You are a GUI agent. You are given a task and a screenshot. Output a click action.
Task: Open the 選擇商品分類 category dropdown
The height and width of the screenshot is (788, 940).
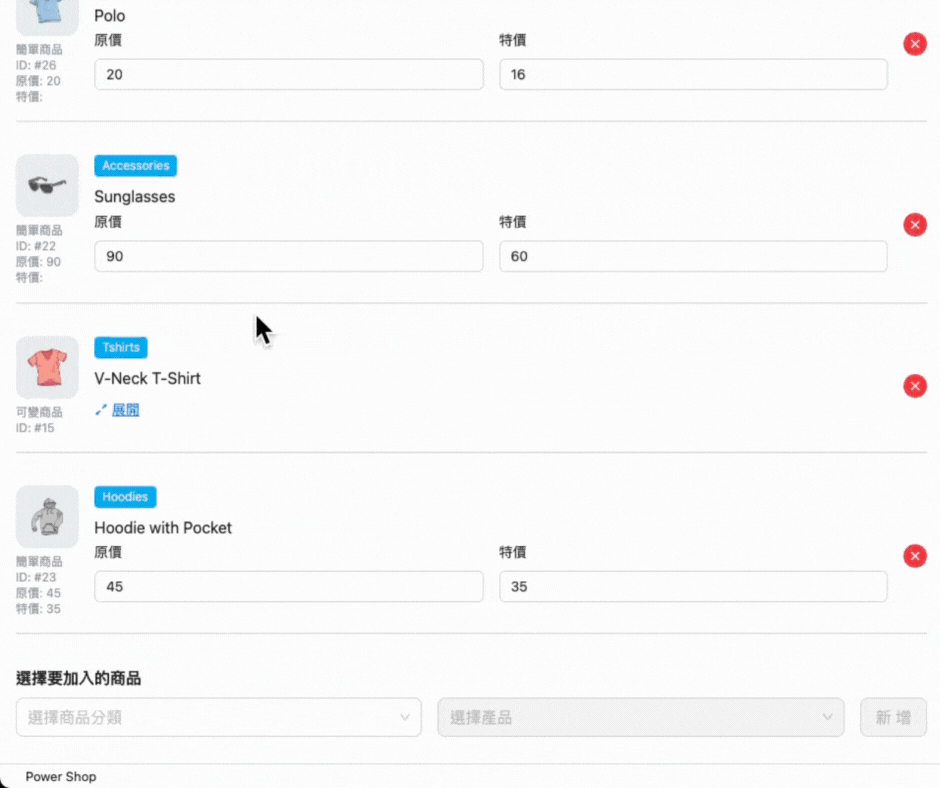pos(218,717)
